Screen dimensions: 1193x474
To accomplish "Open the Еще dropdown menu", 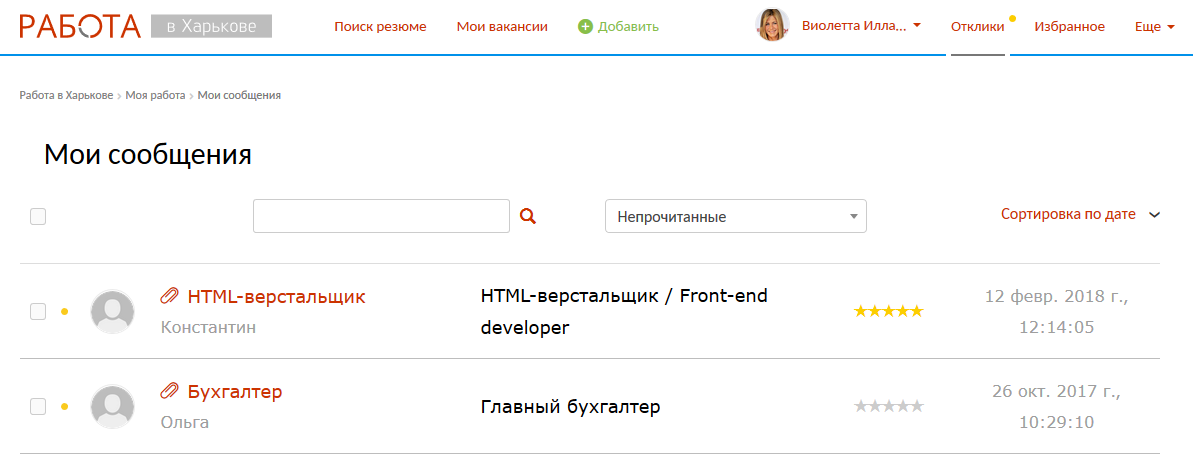I will click(x=1155, y=27).
